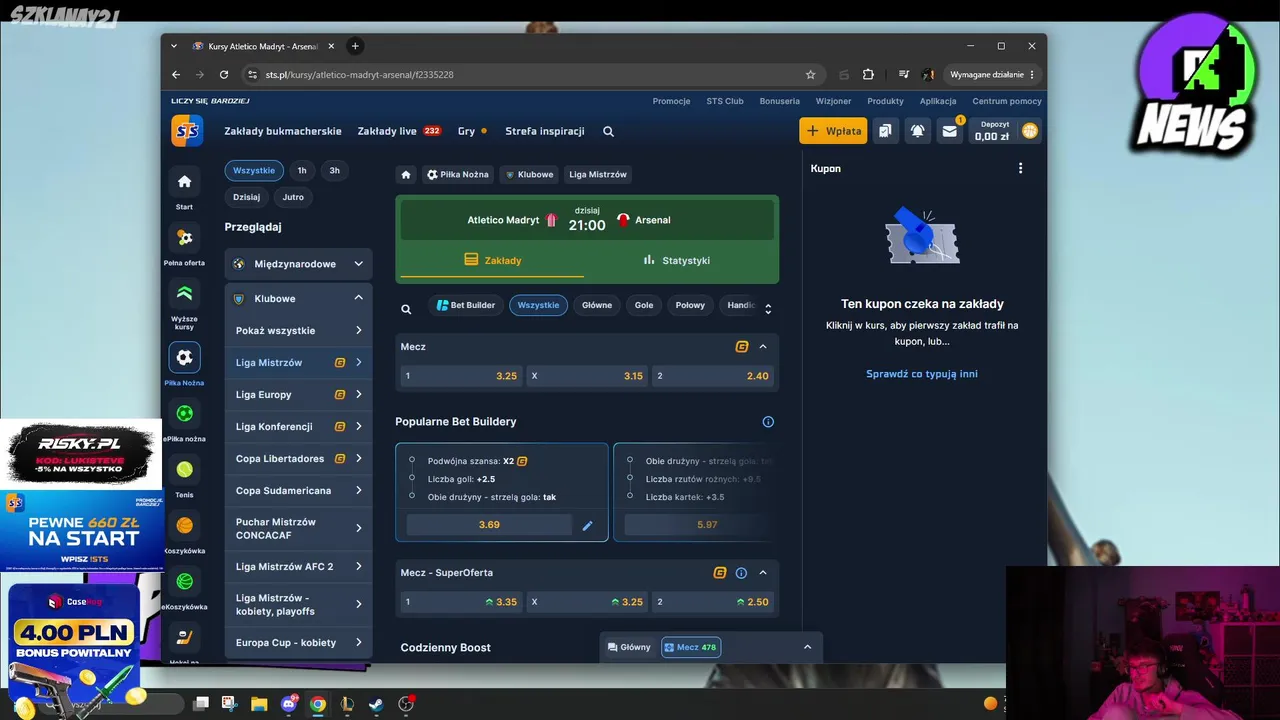Select ePiłka nożna icon in sidebar
This screenshot has height=720, width=1280.
[184, 413]
